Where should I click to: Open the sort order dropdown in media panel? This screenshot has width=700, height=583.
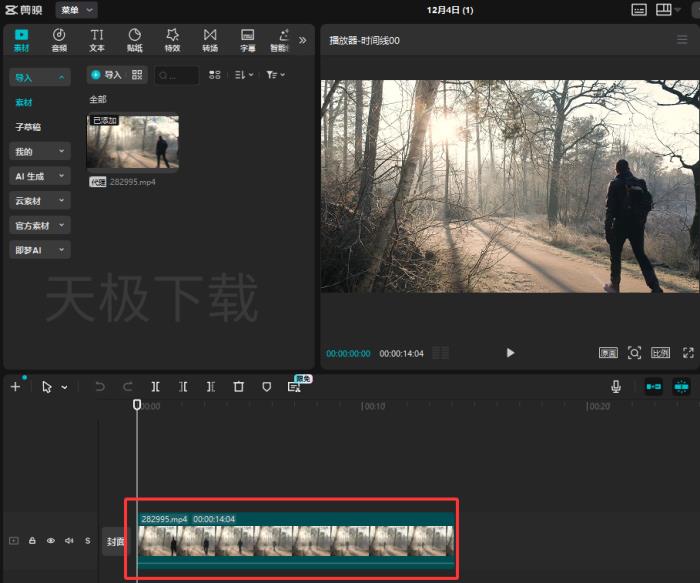tap(243, 75)
